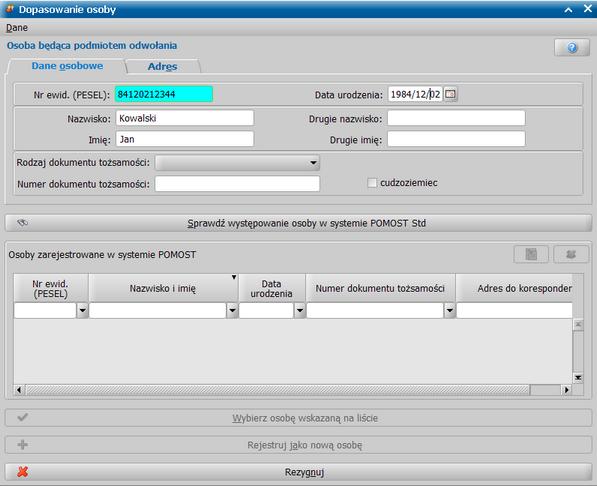The height and width of the screenshot is (486, 597).
Task: Click into the Nazwisko field containing Kowalski
Action: (185, 118)
